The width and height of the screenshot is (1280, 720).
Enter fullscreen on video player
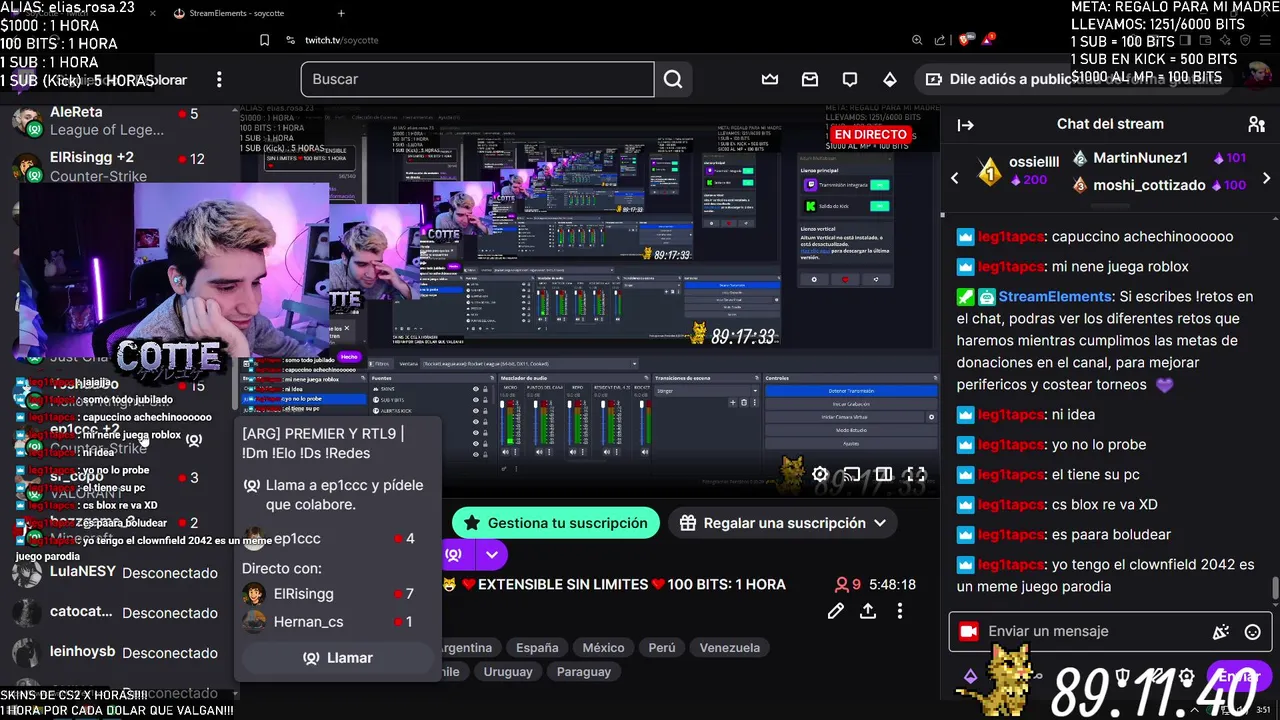[913, 474]
